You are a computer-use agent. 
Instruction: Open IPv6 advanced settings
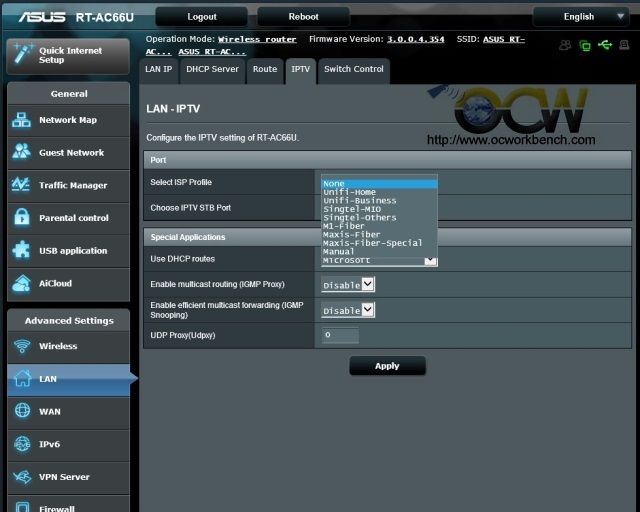(x=69, y=445)
